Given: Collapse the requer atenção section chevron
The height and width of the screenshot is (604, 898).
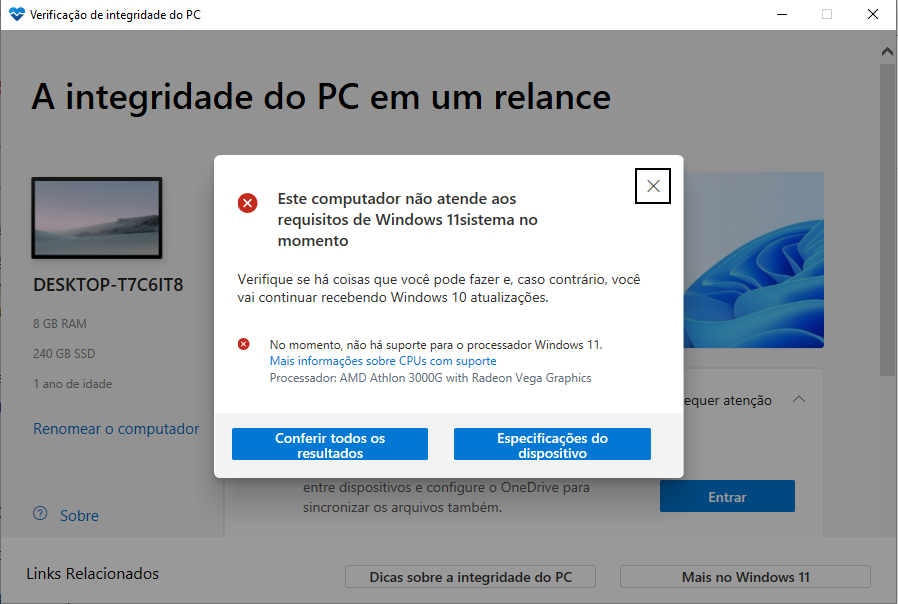Looking at the screenshot, I should (x=799, y=400).
